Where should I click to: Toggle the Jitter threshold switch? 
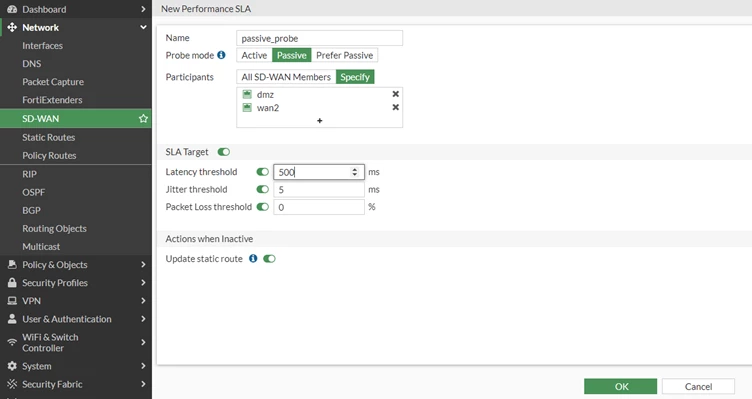point(262,189)
